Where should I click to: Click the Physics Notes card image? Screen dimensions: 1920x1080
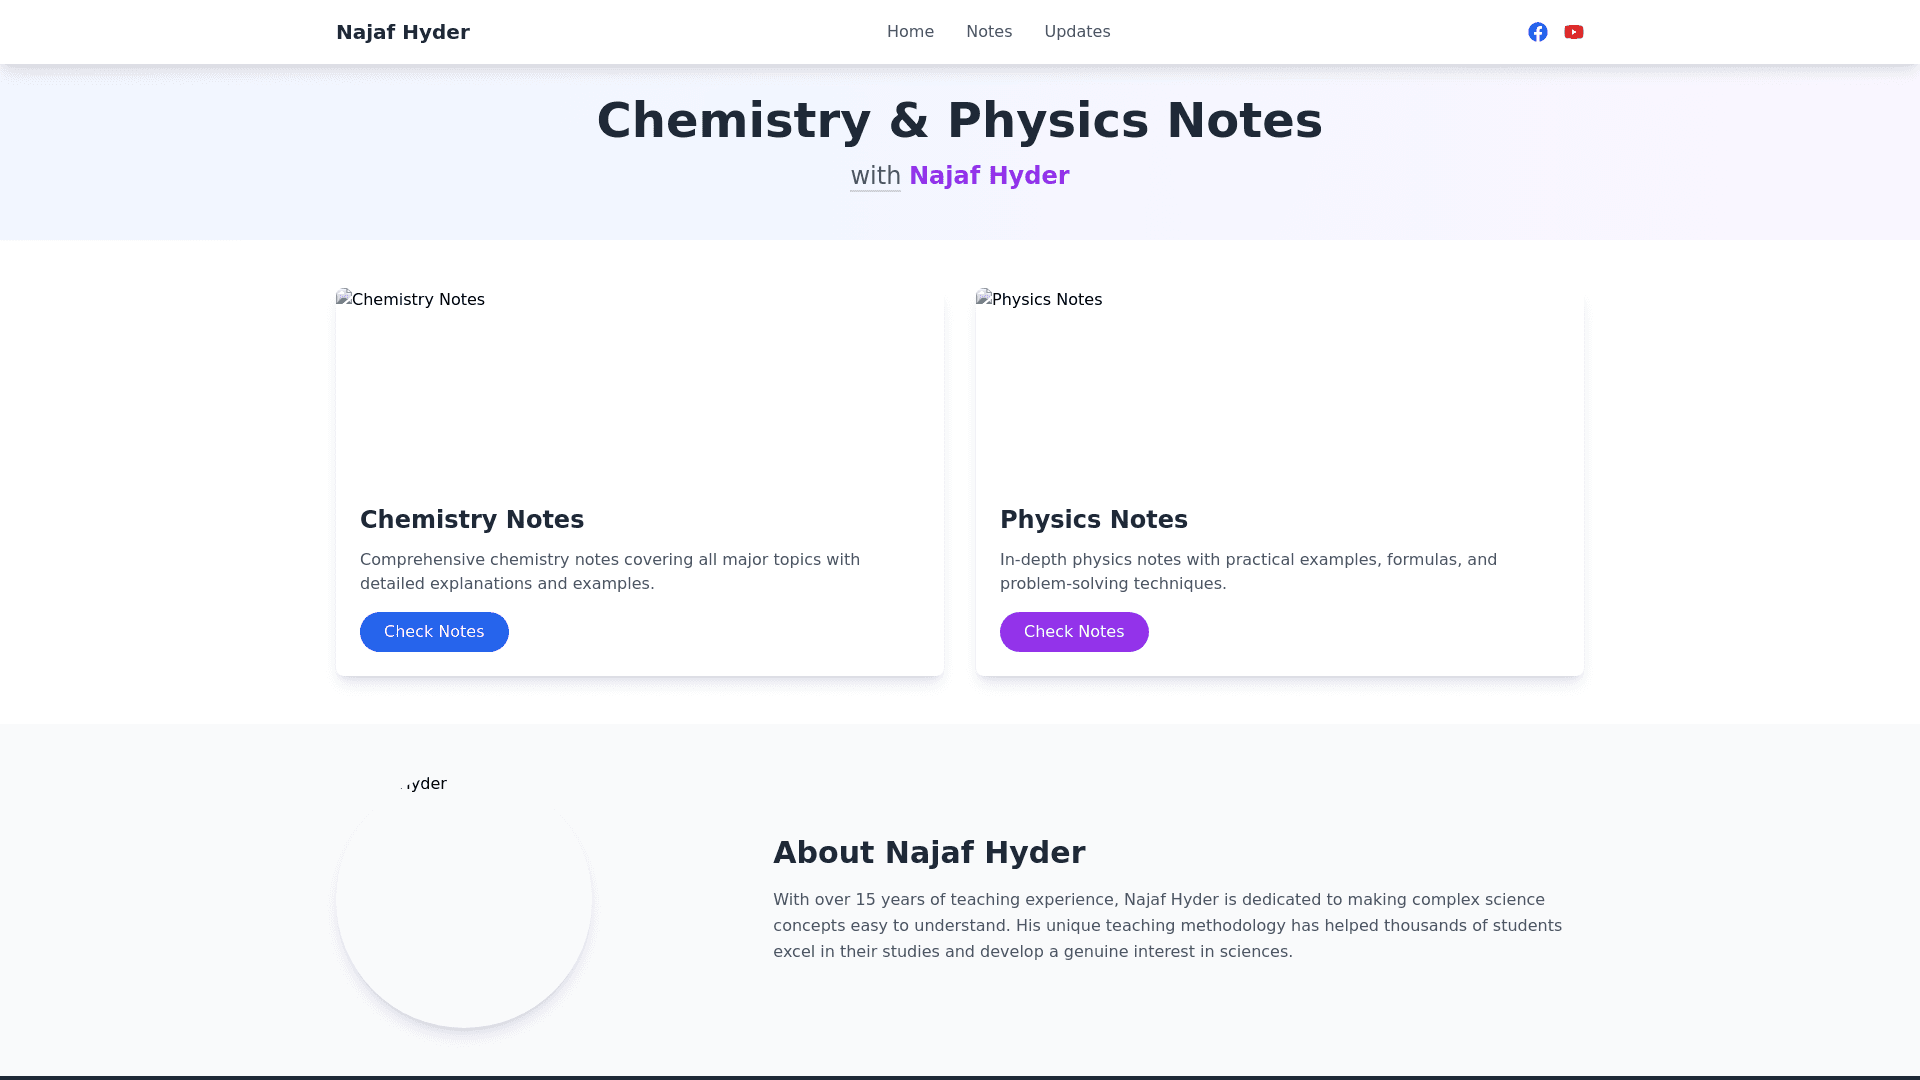click(x=1280, y=385)
